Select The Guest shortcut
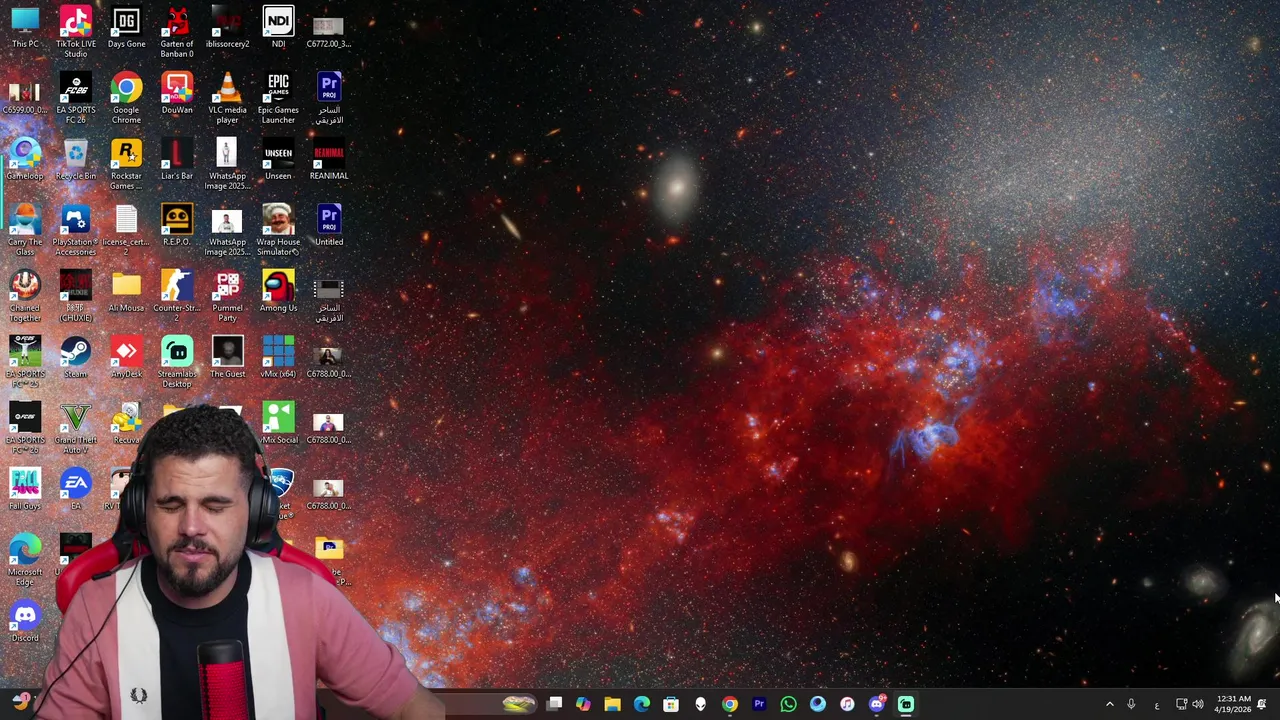The image size is (1280, 720). pos(228,357)
